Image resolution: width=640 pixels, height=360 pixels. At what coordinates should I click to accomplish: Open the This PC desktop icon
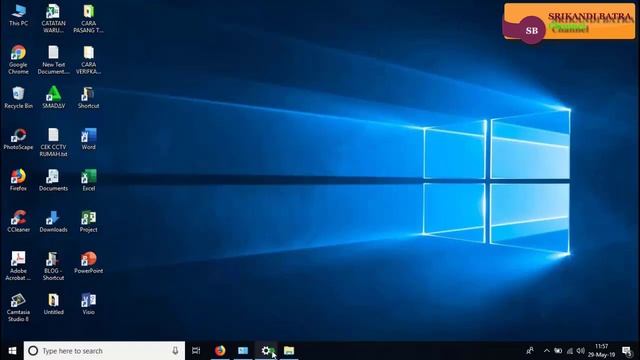tap(18, 15)
